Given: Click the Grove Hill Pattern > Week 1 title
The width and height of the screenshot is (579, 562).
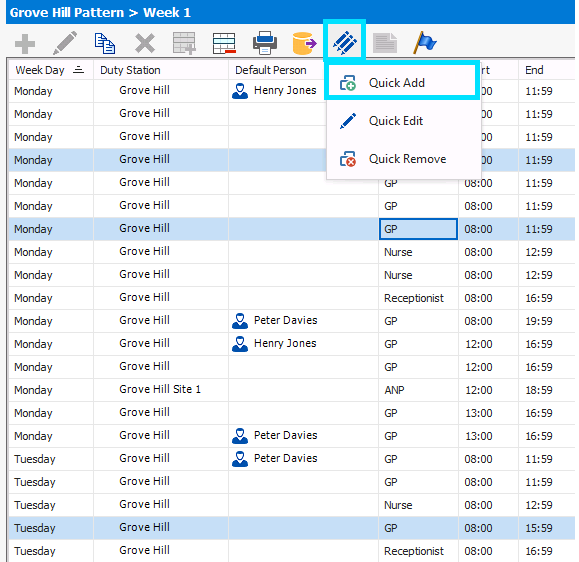Looking at the screenshot, I should pos(100,13).
